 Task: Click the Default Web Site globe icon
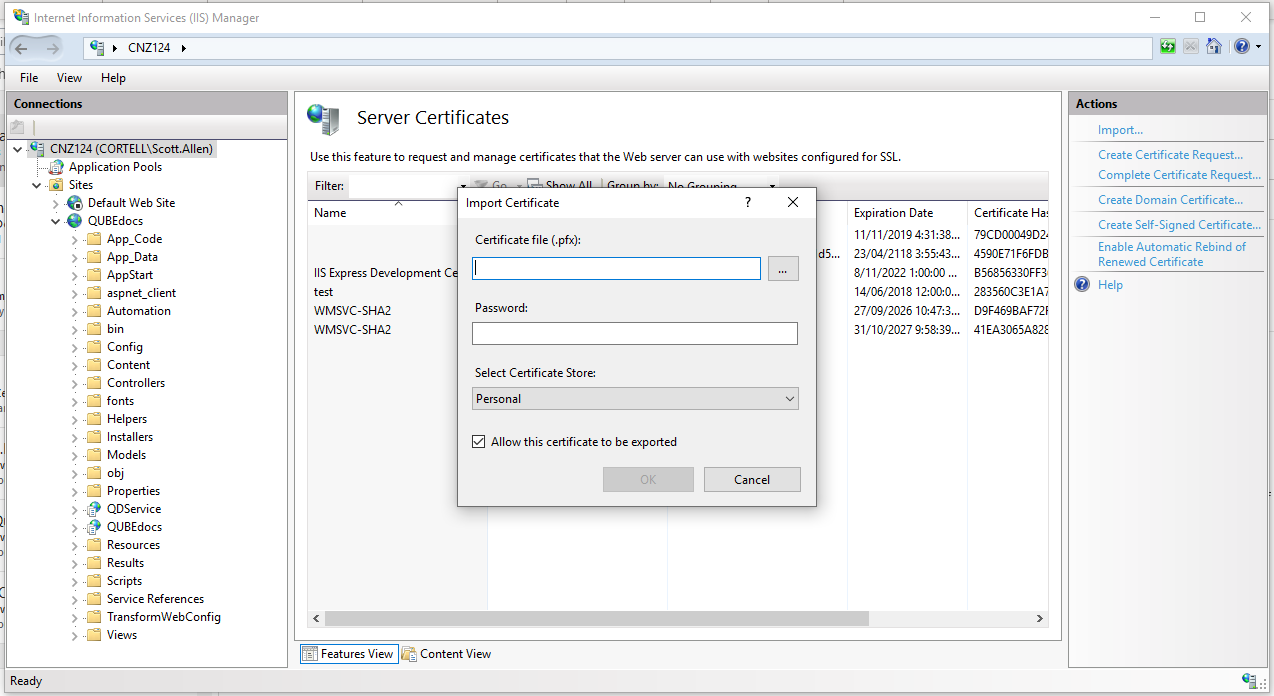(75, 203)
